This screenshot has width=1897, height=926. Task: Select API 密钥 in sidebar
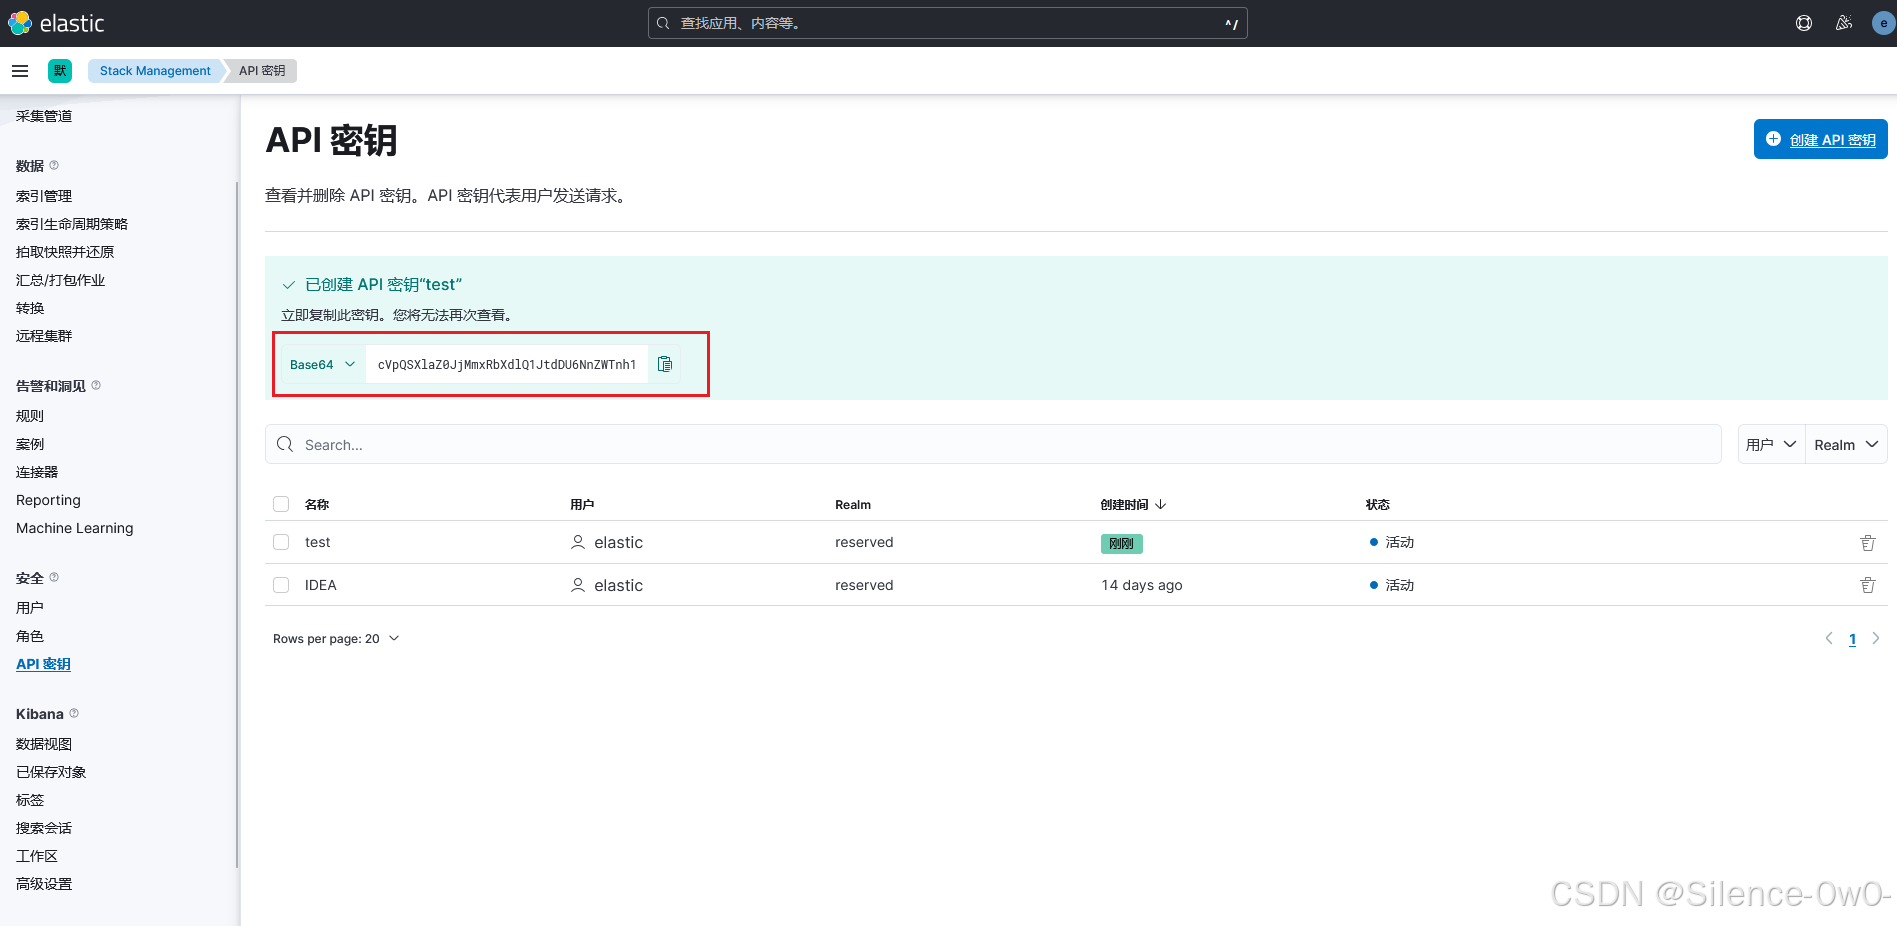point(43,664)
